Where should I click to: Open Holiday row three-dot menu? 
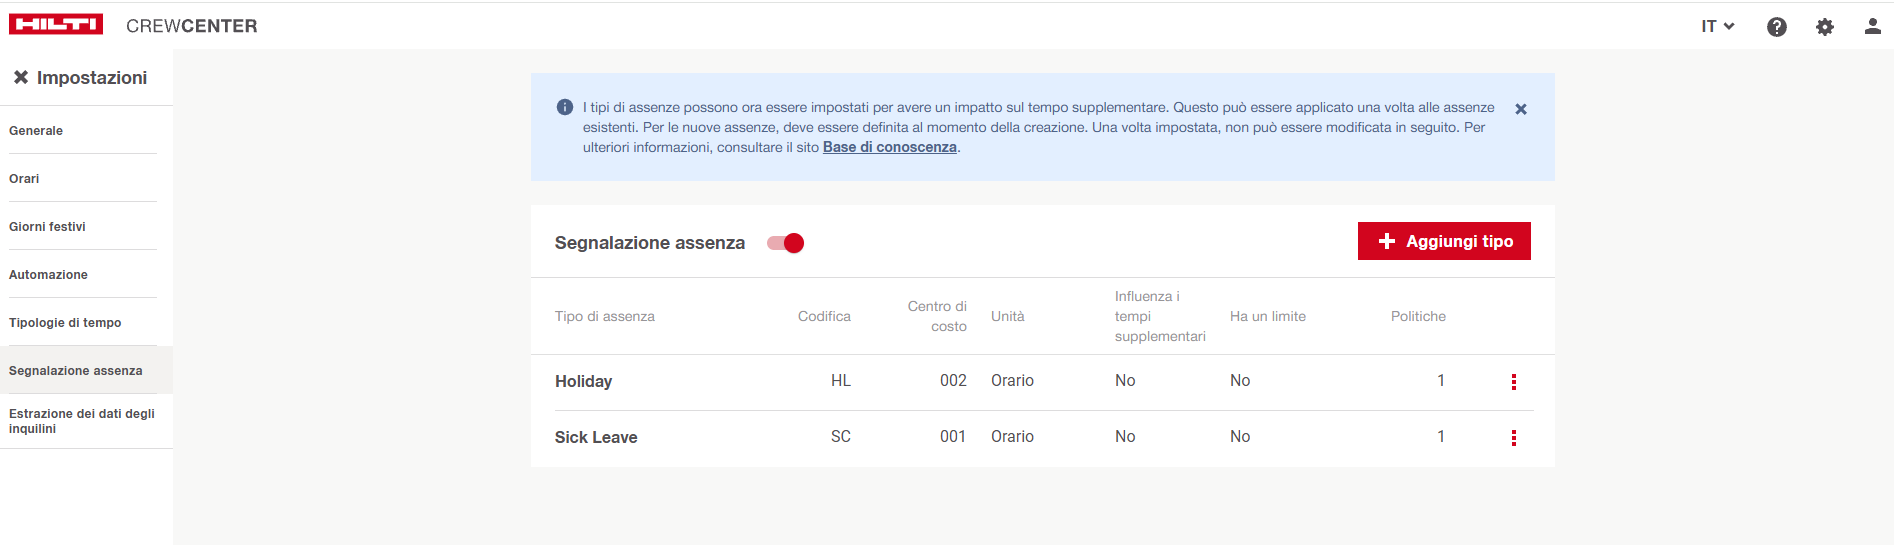1513,382
